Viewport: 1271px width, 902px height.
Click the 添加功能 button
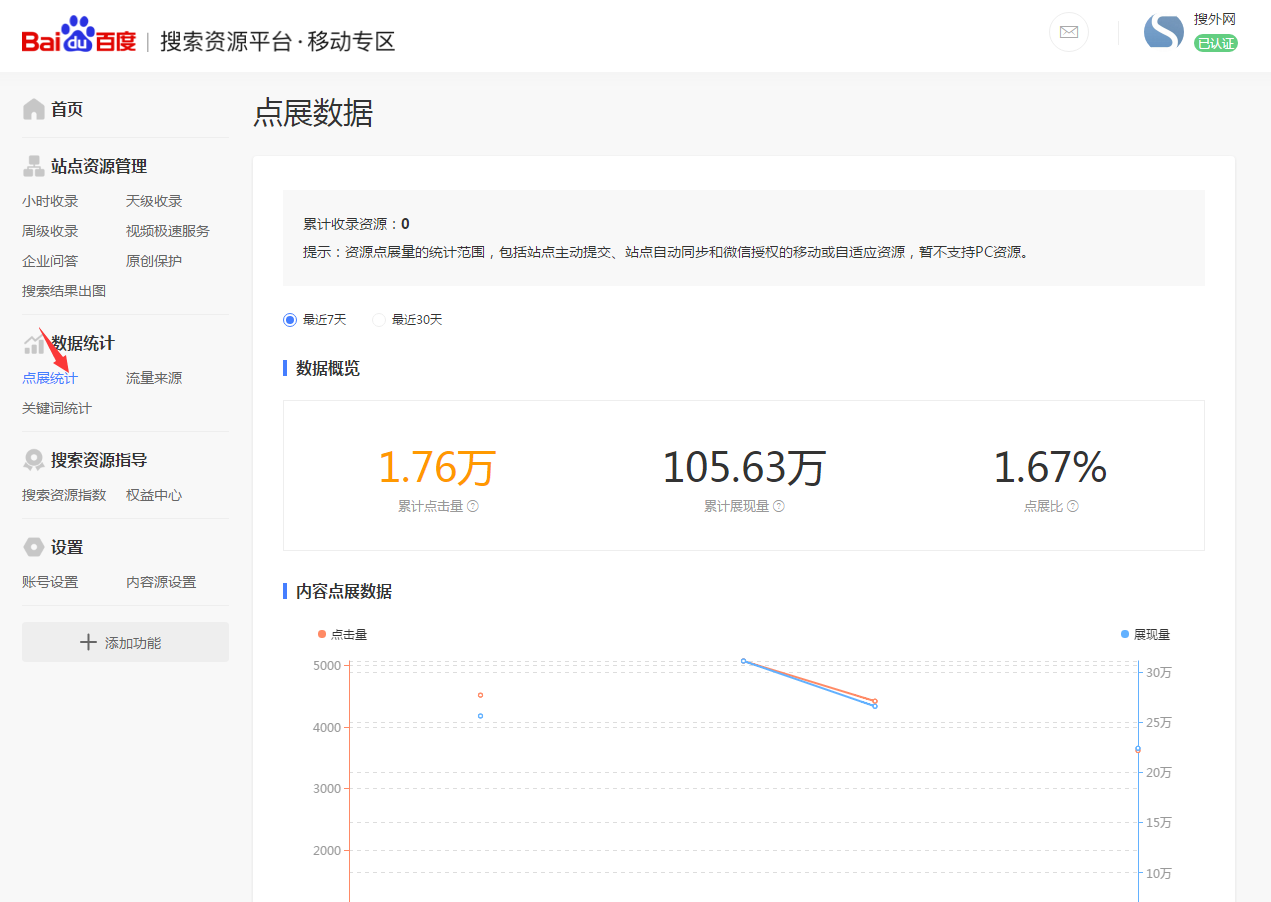click(124, 641)
